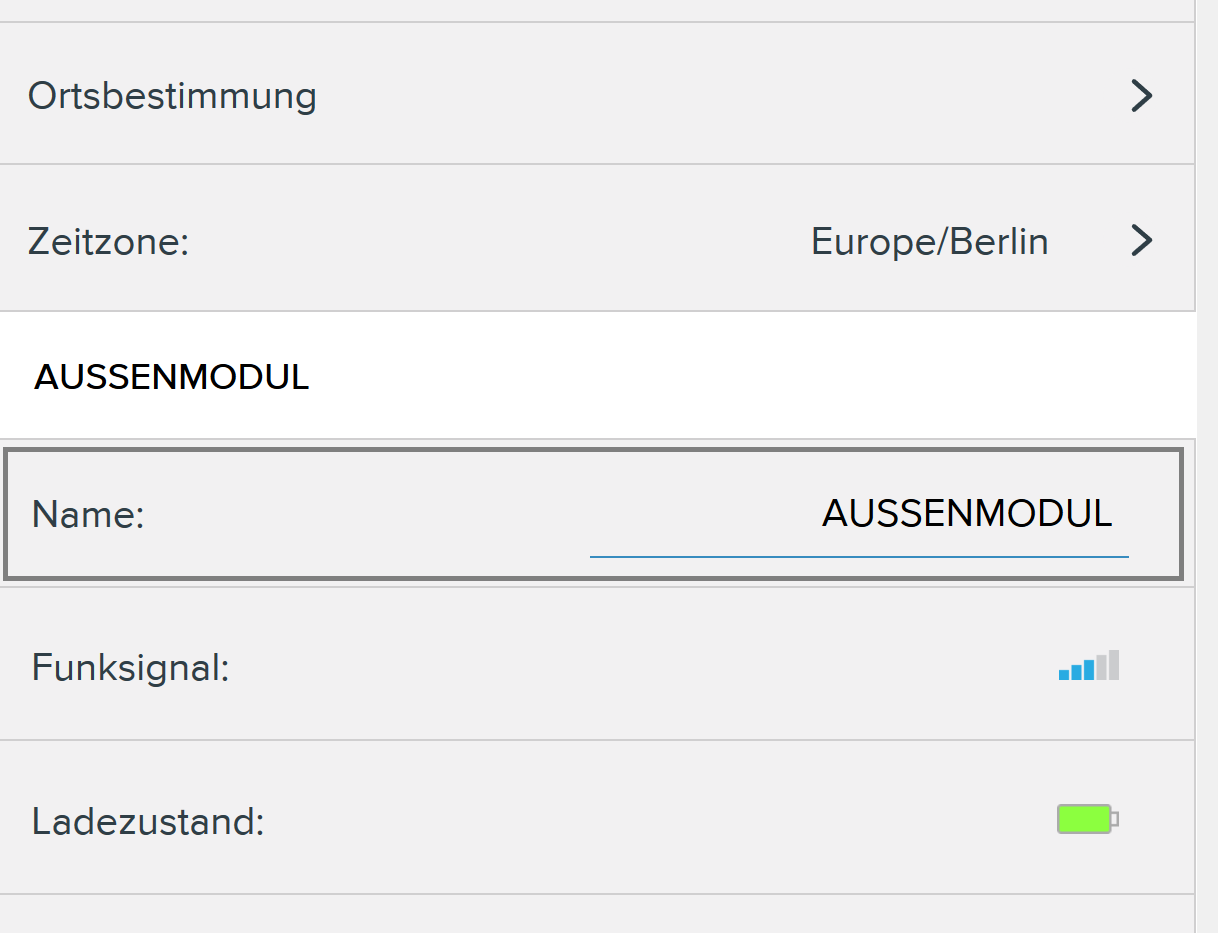The image size is (1218, 933).
Task: Click the green battery icon for Ladezustand
Action: (x=1087, y=820)
